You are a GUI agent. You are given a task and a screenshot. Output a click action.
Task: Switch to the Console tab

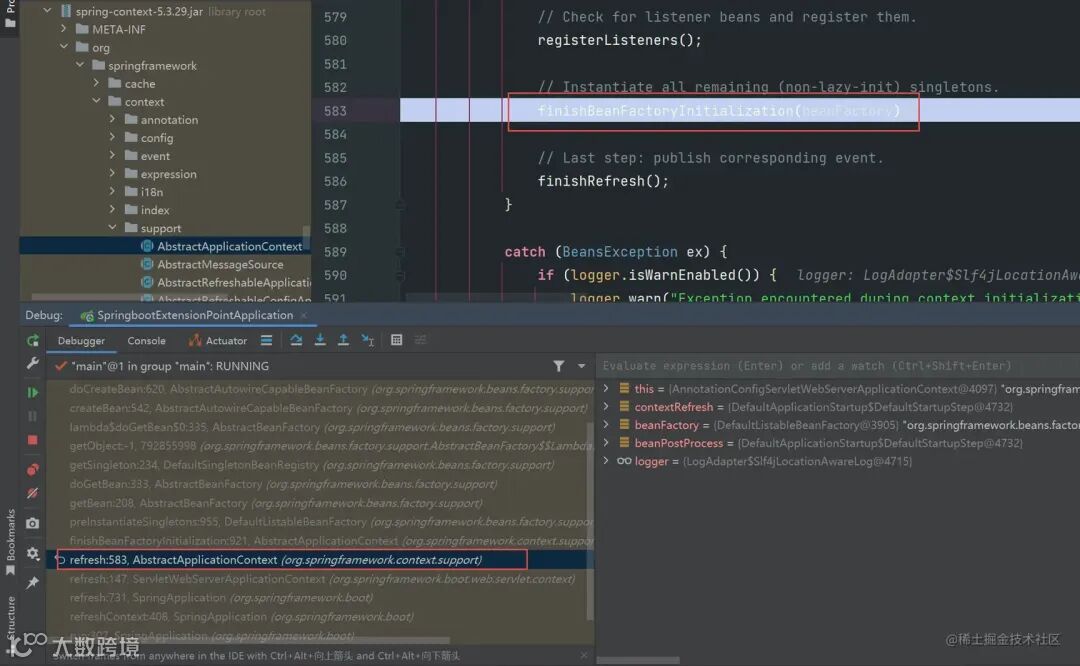(x=146, y=340)
